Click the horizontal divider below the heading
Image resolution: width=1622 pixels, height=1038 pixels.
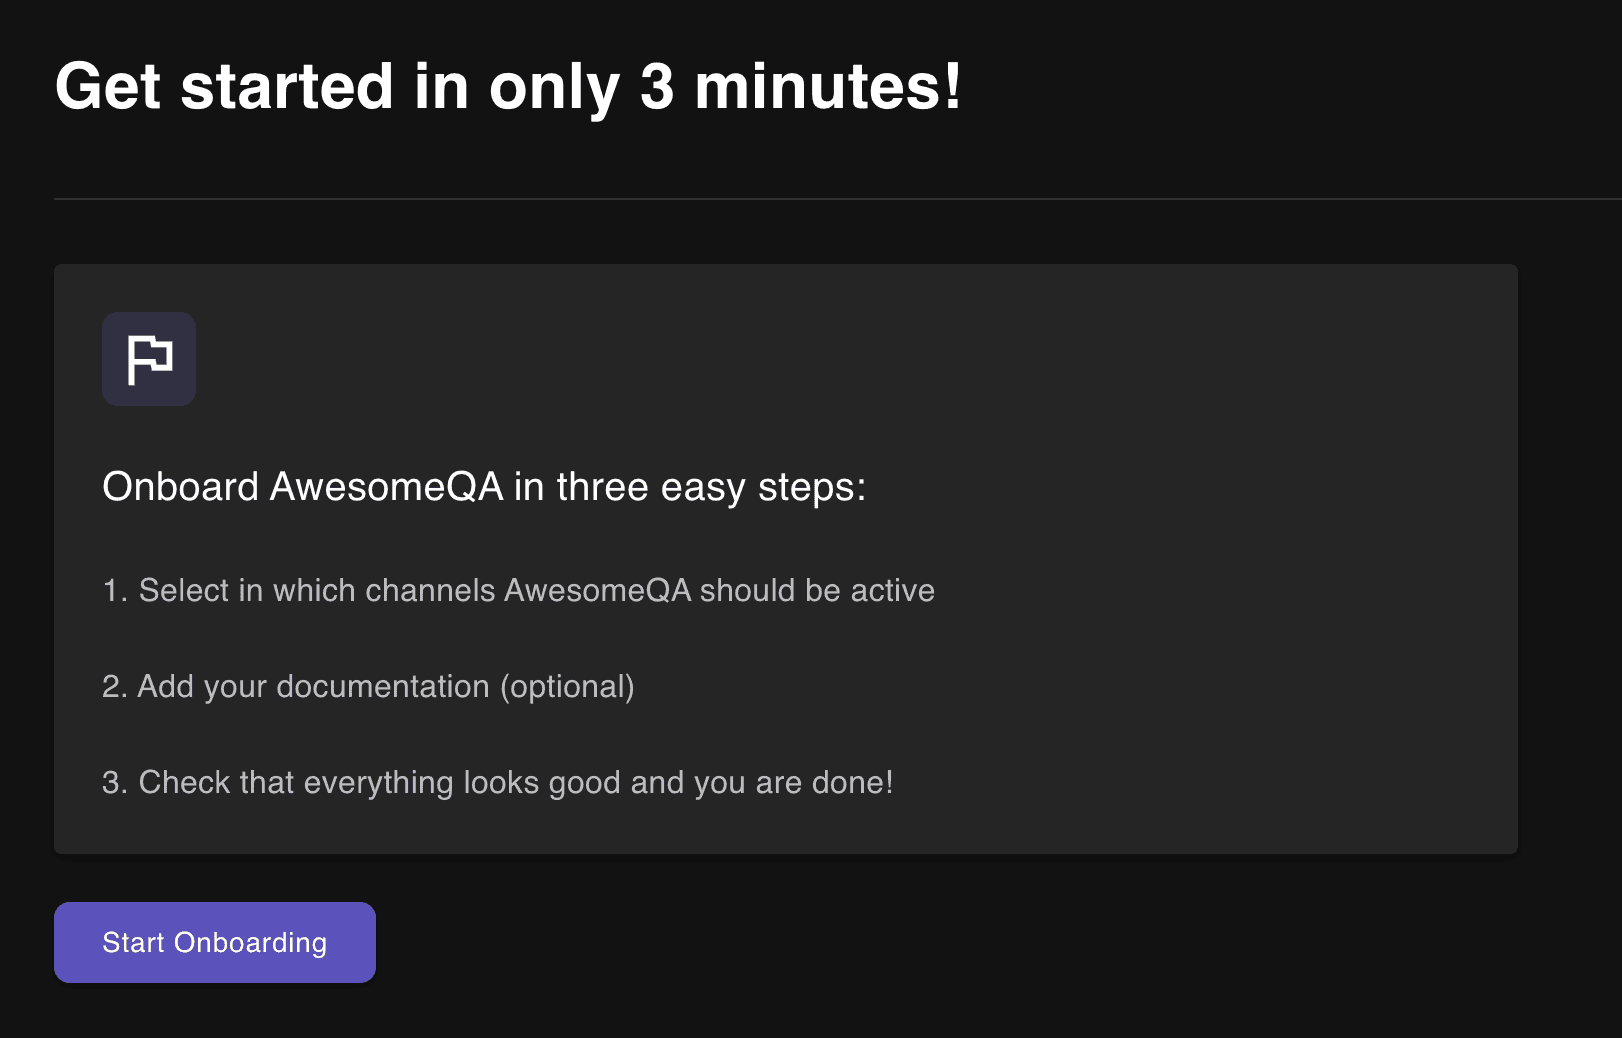pos(800,199)
